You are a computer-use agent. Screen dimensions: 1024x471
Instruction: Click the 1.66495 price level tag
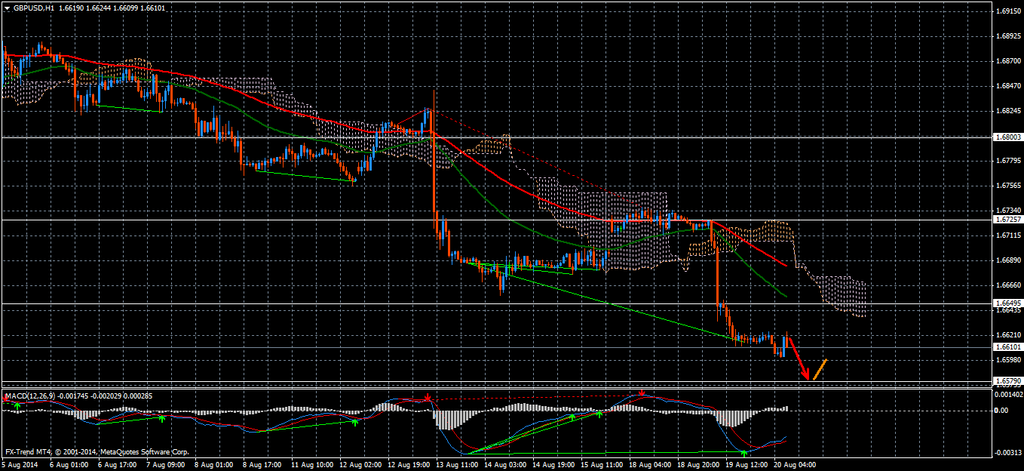1007,302
